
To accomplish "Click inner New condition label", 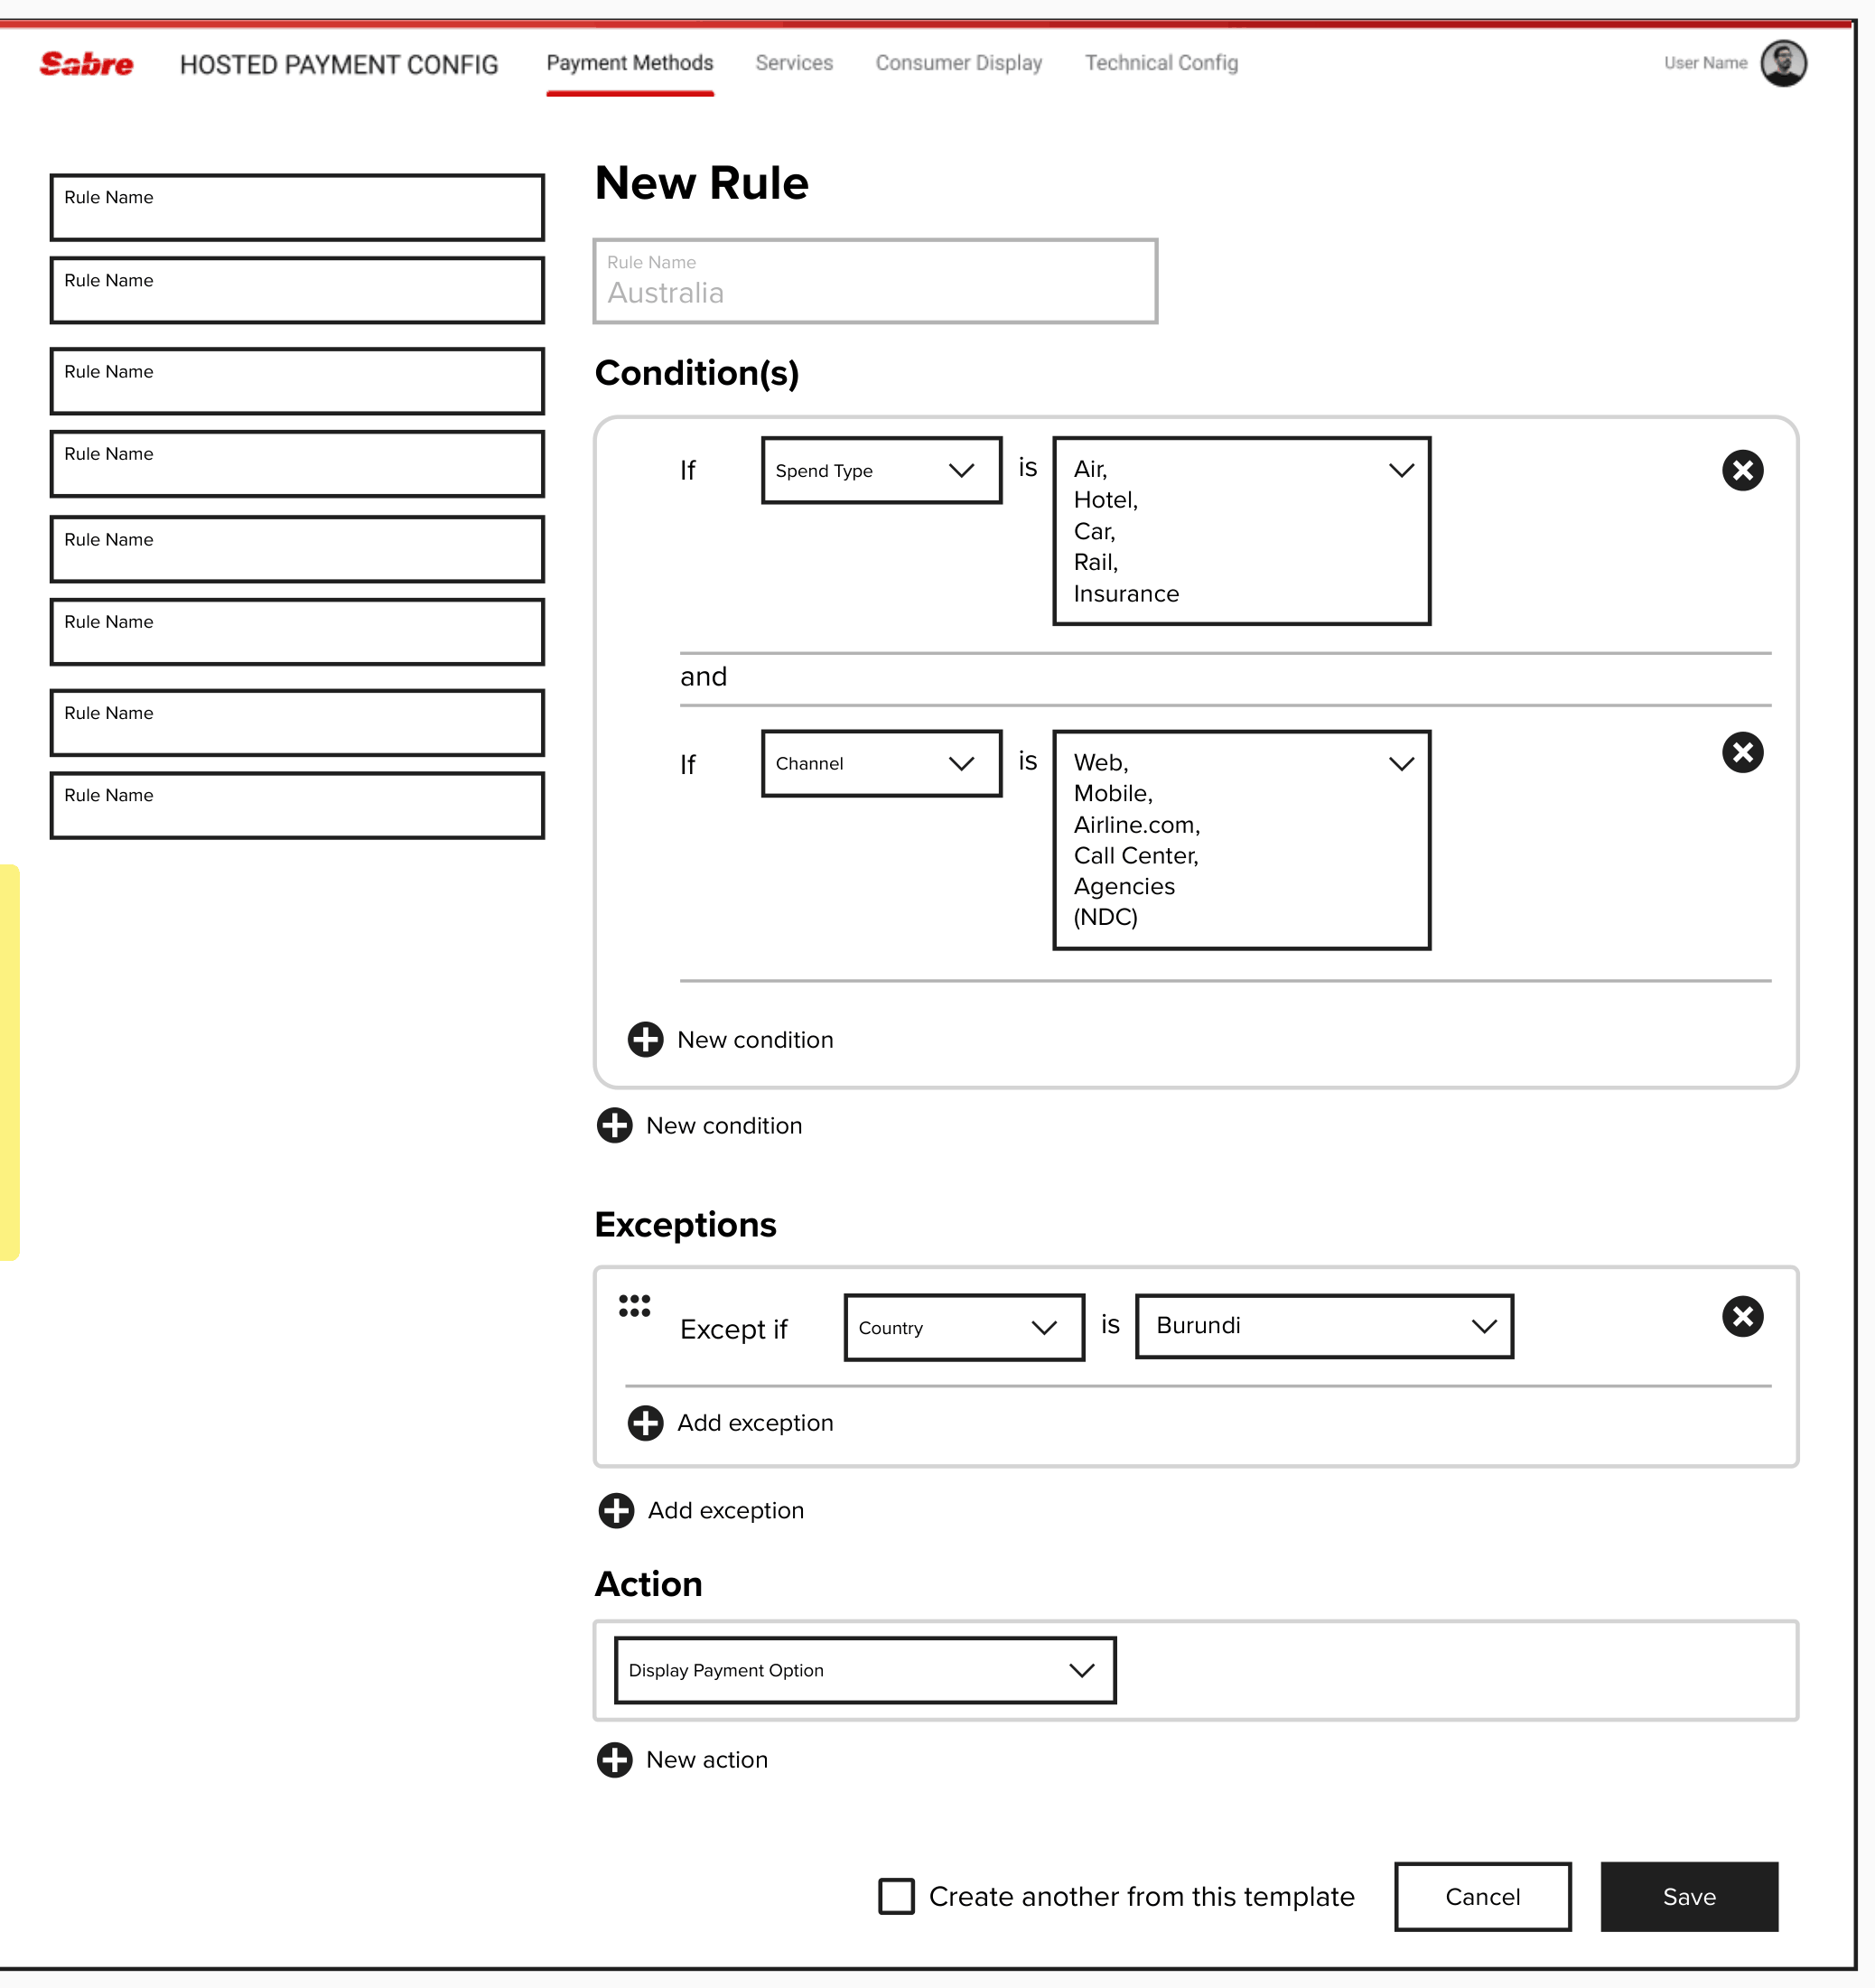I will click(x=755, y=1040).
